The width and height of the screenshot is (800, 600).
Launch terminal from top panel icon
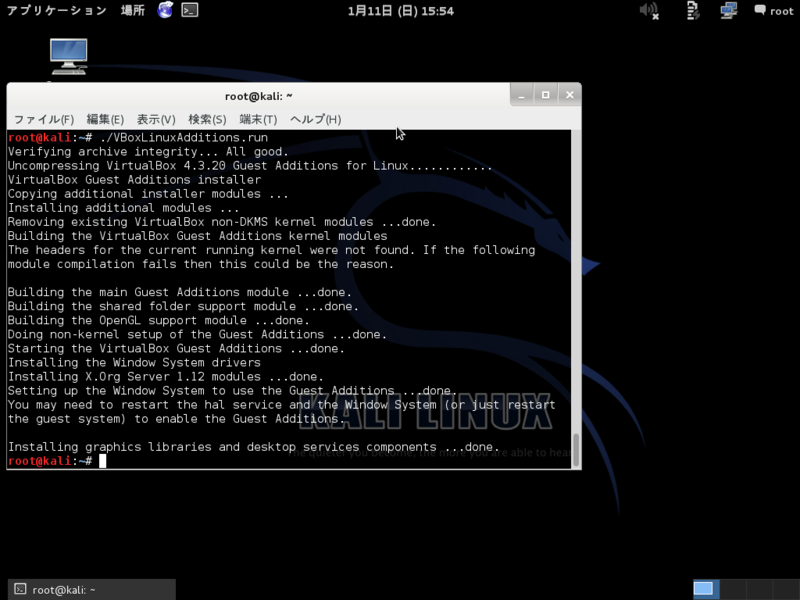(x=190, y=10)
